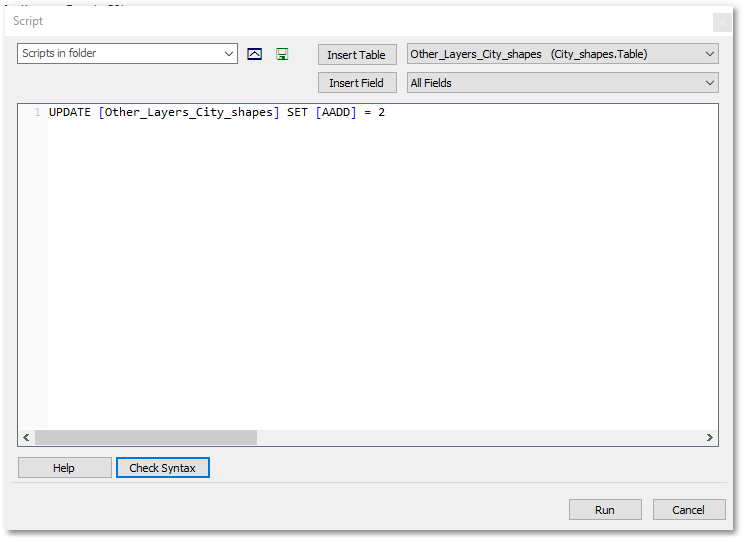Click the Help button

pos(65,468)
